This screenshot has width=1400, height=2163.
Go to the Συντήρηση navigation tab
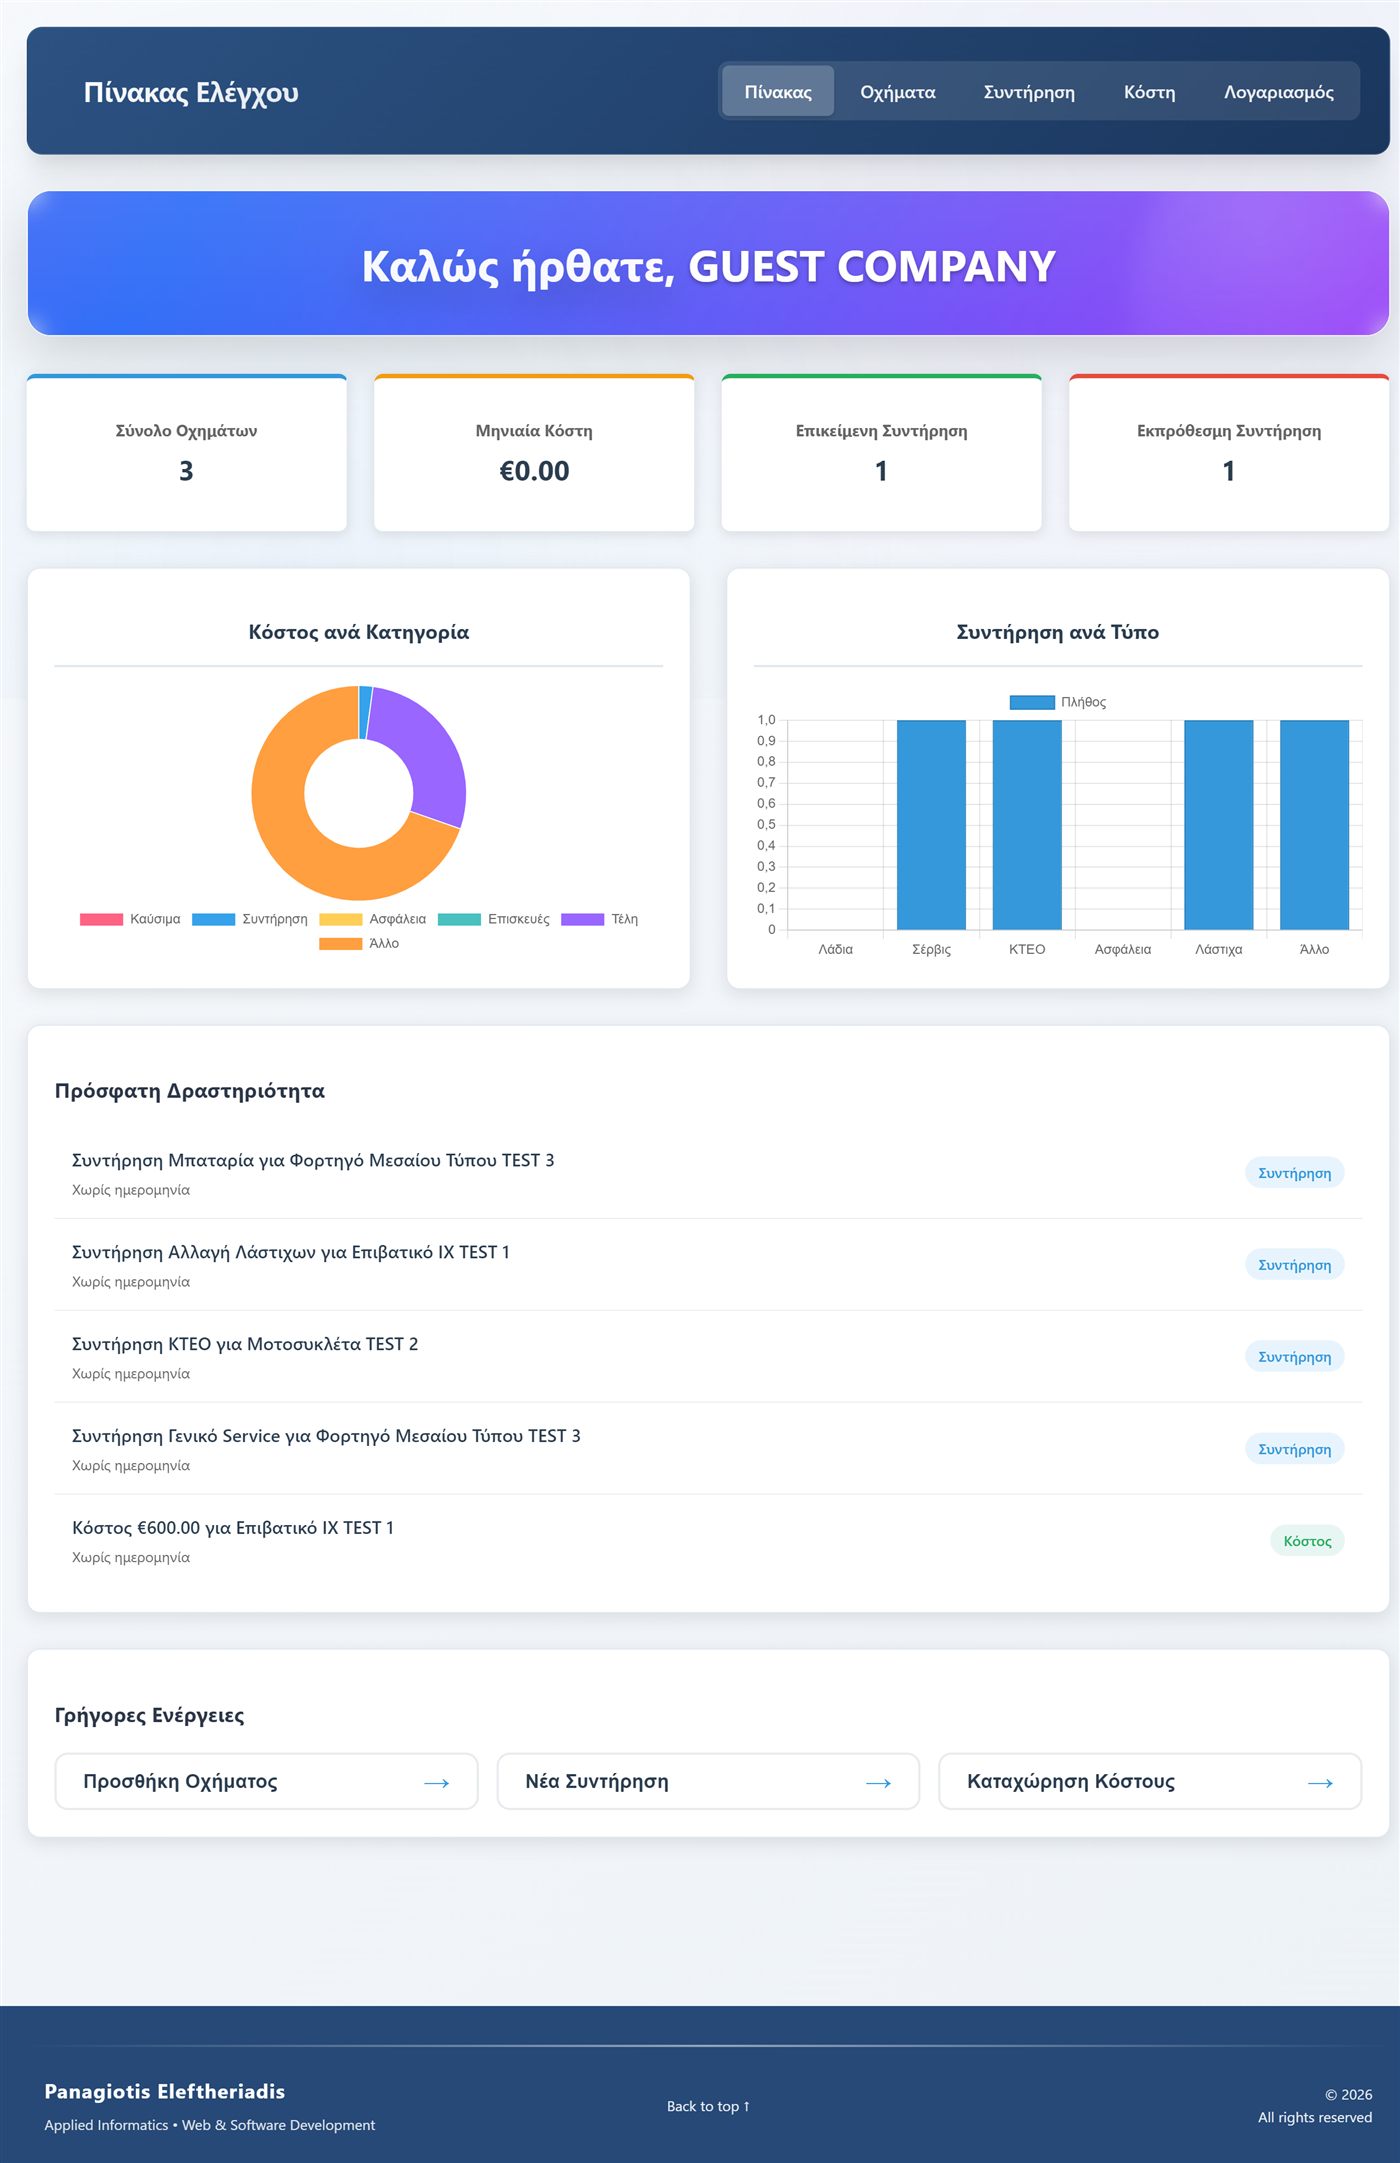(x=1029, y=92)
